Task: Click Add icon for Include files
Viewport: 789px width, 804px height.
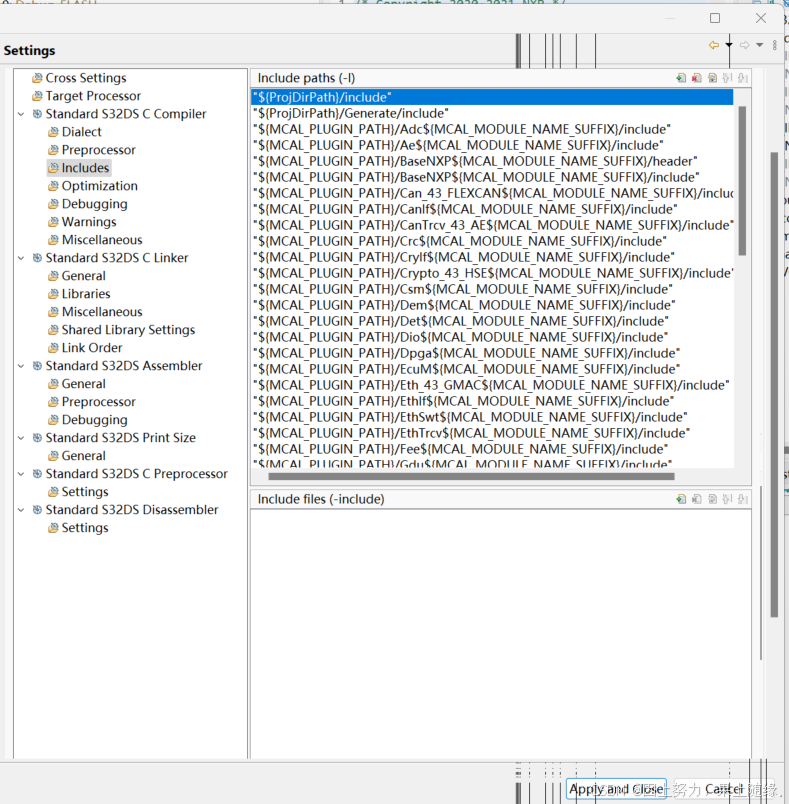Action: pos(681,499)
